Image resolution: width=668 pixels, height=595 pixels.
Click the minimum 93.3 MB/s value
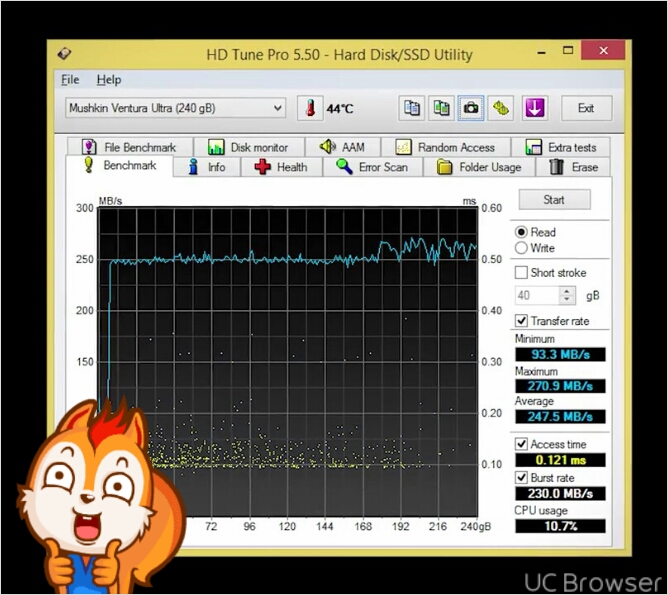560,354
